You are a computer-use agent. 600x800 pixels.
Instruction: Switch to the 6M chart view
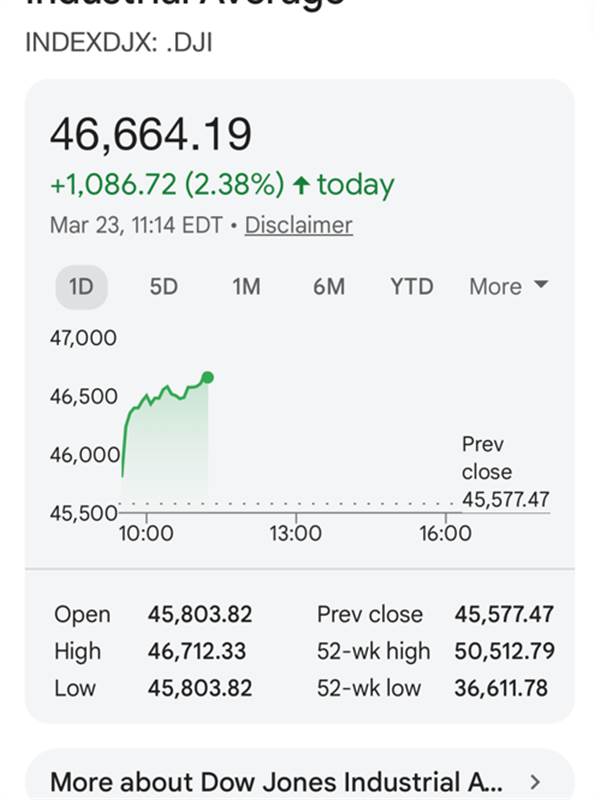point(329,287)
